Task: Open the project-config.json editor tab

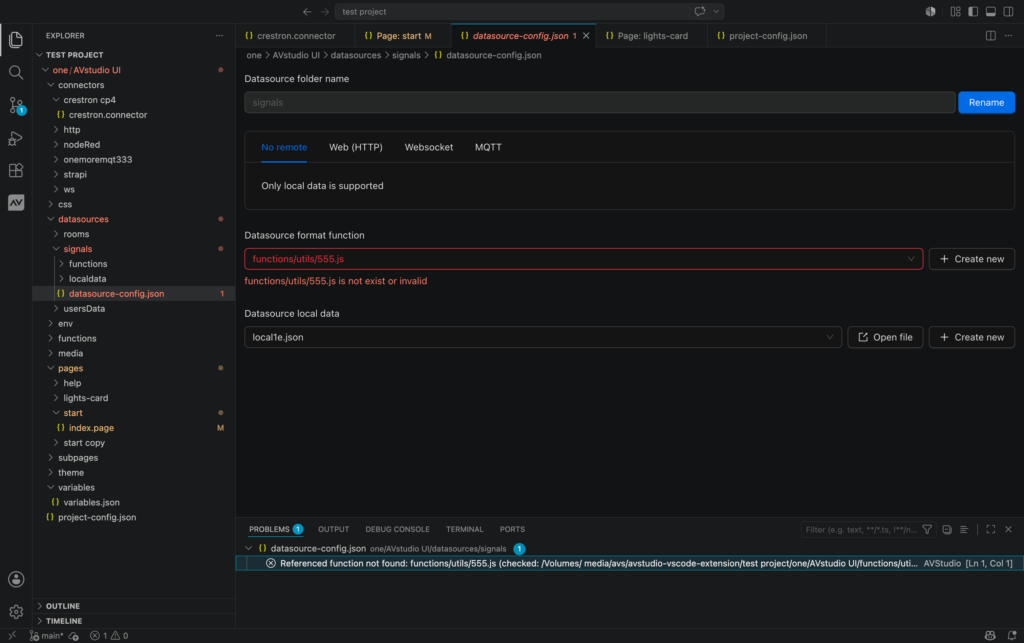Action: (x=767, y=36)
